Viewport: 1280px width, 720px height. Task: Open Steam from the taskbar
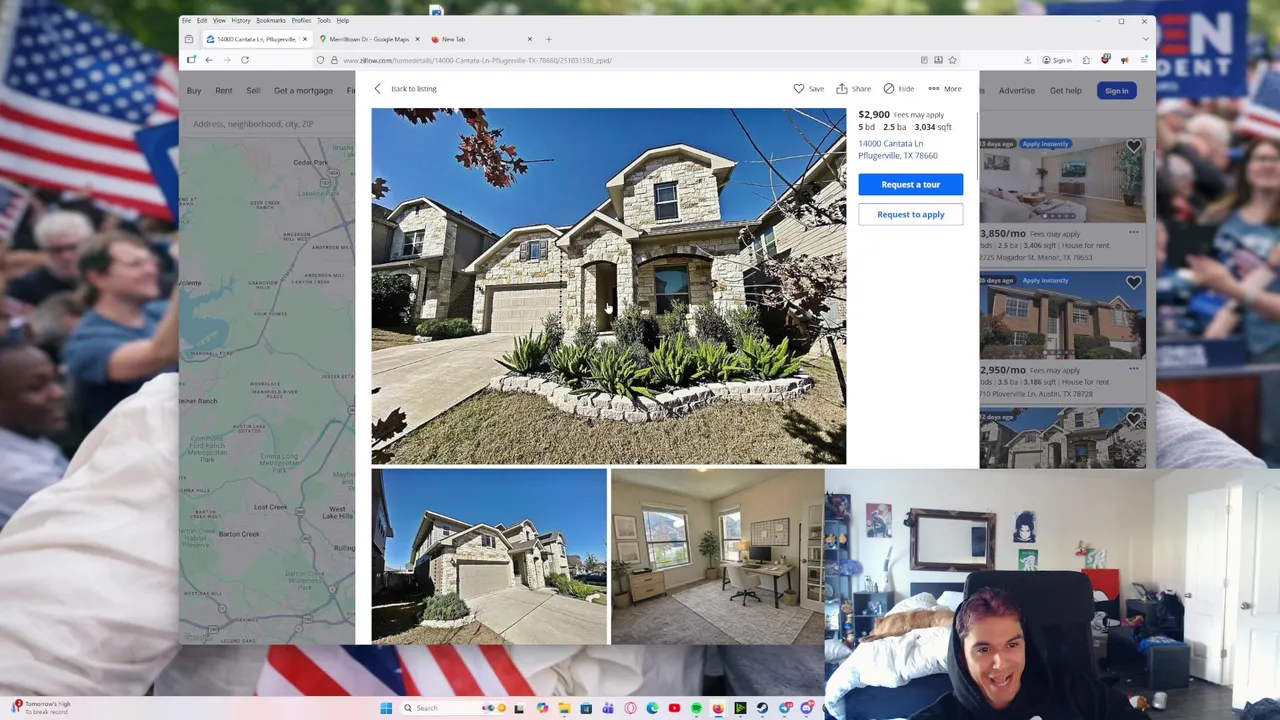pos(762,708)
